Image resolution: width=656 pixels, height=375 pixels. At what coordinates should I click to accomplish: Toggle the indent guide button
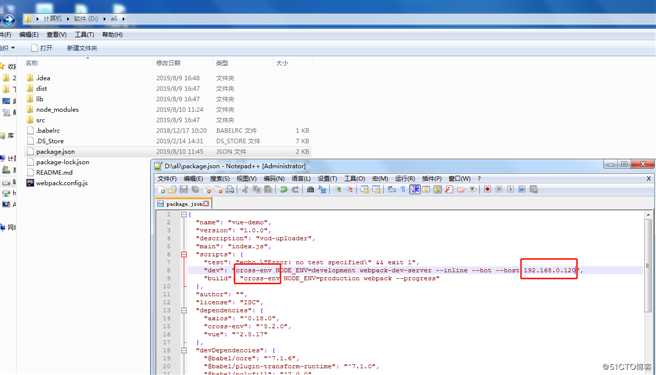tap(415, 190)
